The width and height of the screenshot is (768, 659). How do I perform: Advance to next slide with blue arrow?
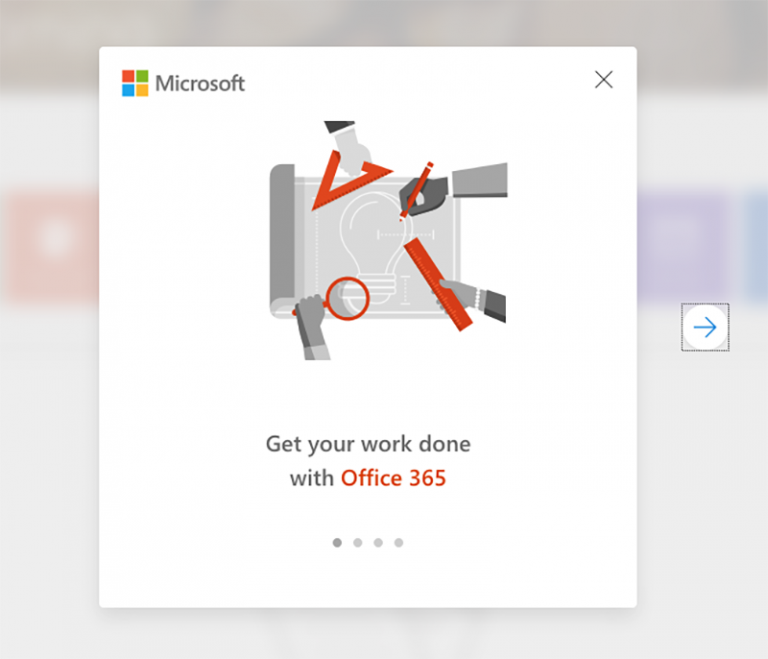pyautogui.click(x=705, y=327)
